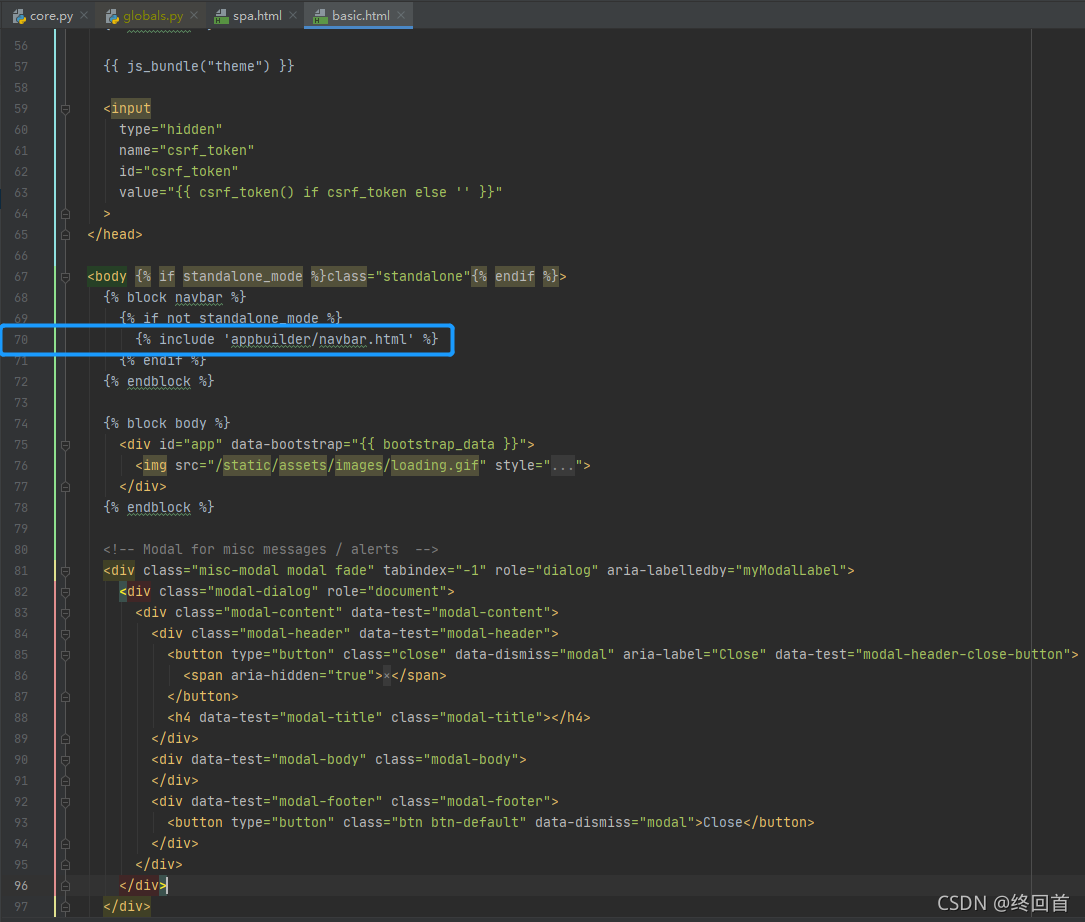Click line number 57 in the gutter
Screen dimensions: 1085x922
tap(21, 66)
